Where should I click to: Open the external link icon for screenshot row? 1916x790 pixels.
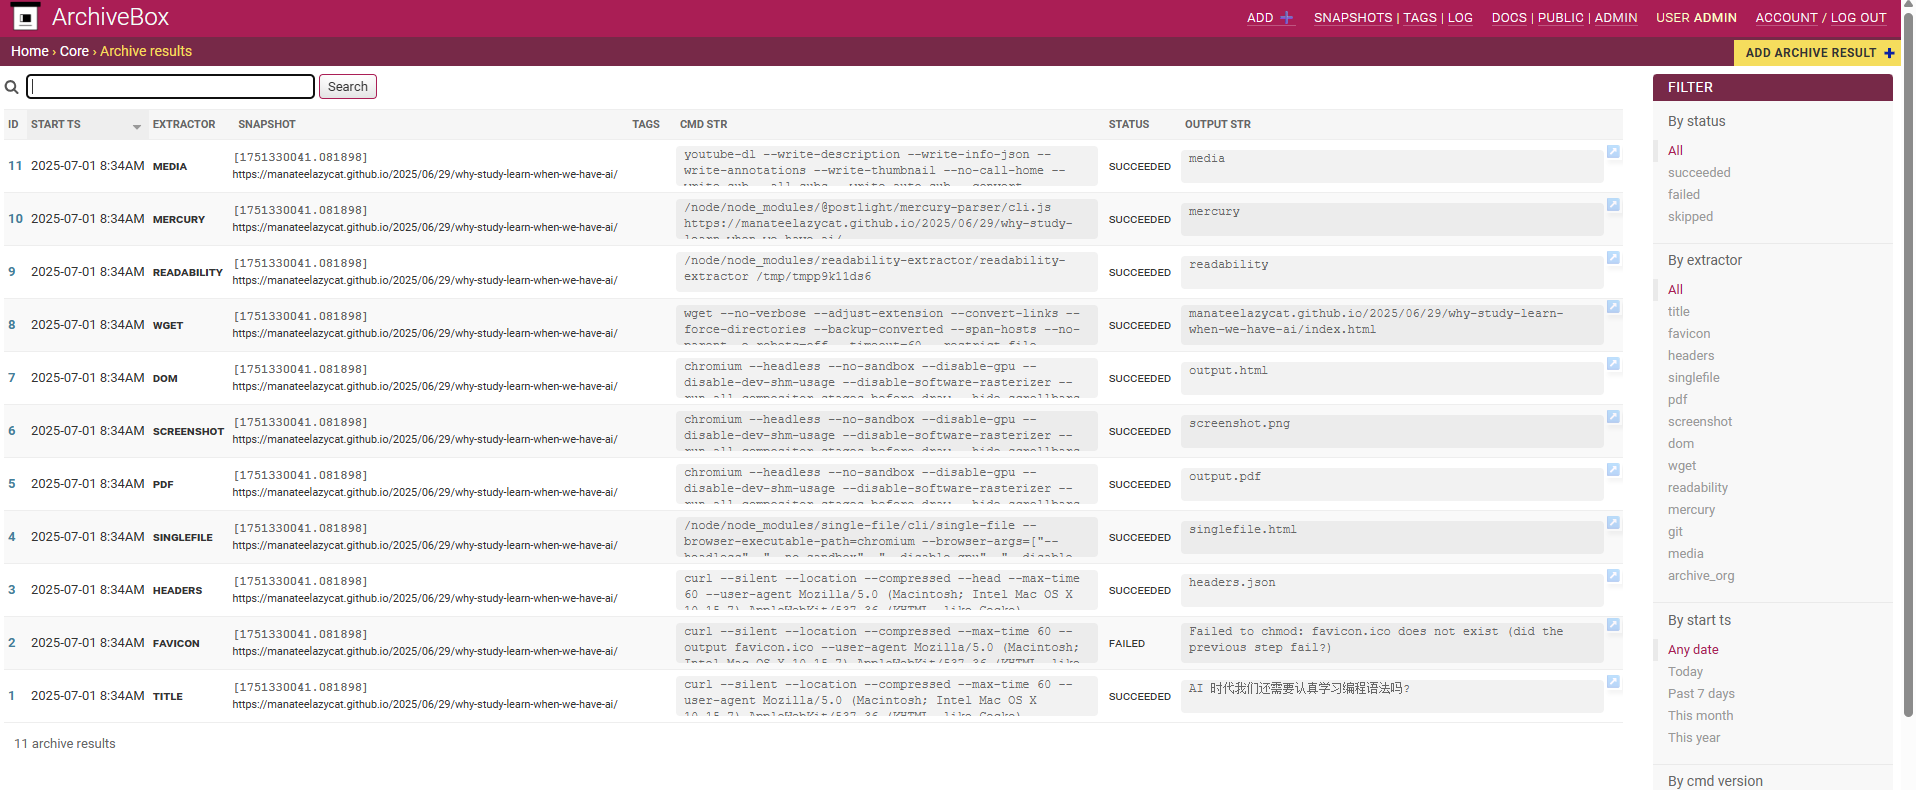tap(1613, 417)
